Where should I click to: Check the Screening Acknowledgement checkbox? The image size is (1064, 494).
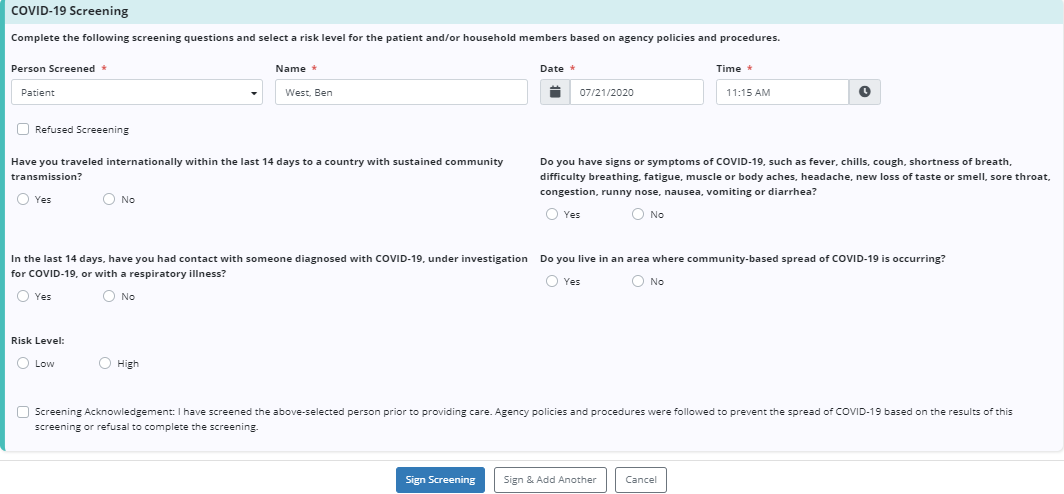[23, 412]
